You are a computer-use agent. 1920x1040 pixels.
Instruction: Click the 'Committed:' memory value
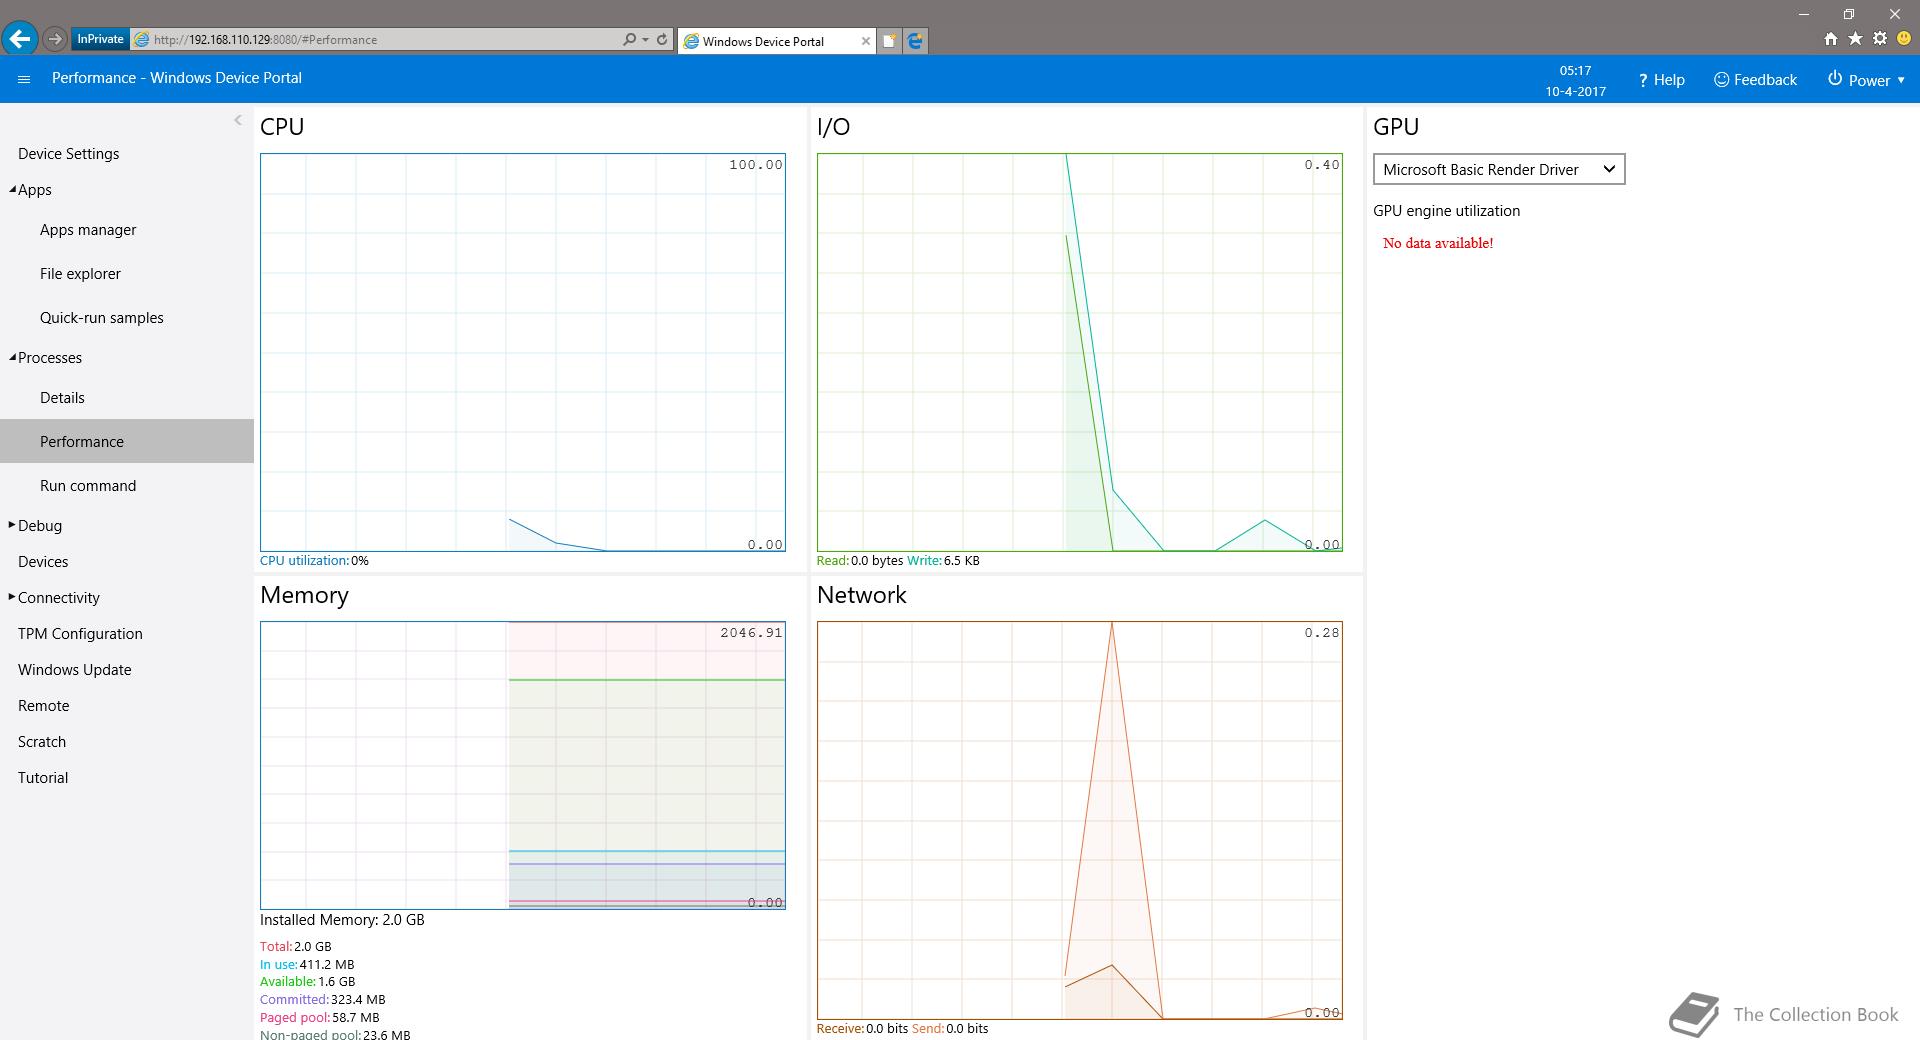point(358,999)
